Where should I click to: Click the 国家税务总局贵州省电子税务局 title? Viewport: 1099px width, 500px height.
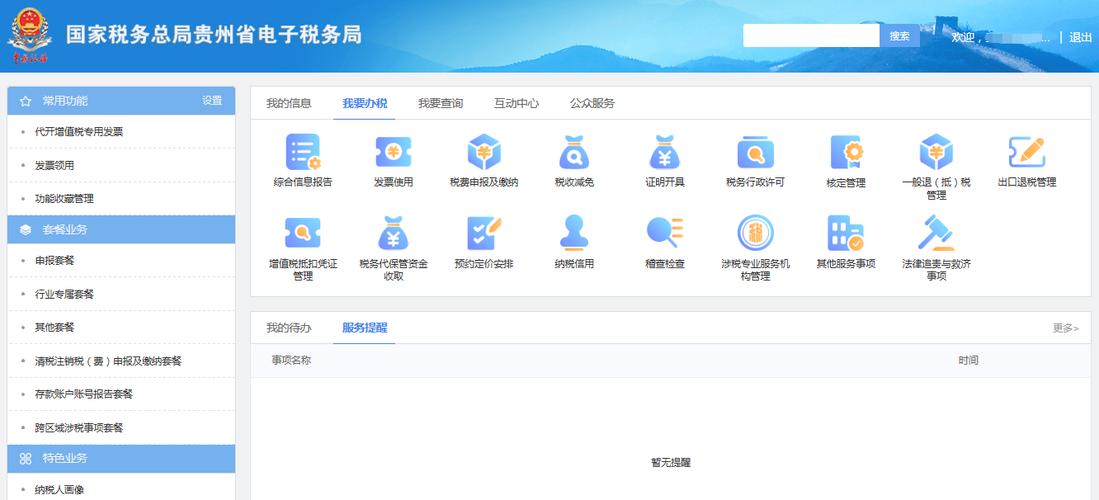click(x=214, y=34)
